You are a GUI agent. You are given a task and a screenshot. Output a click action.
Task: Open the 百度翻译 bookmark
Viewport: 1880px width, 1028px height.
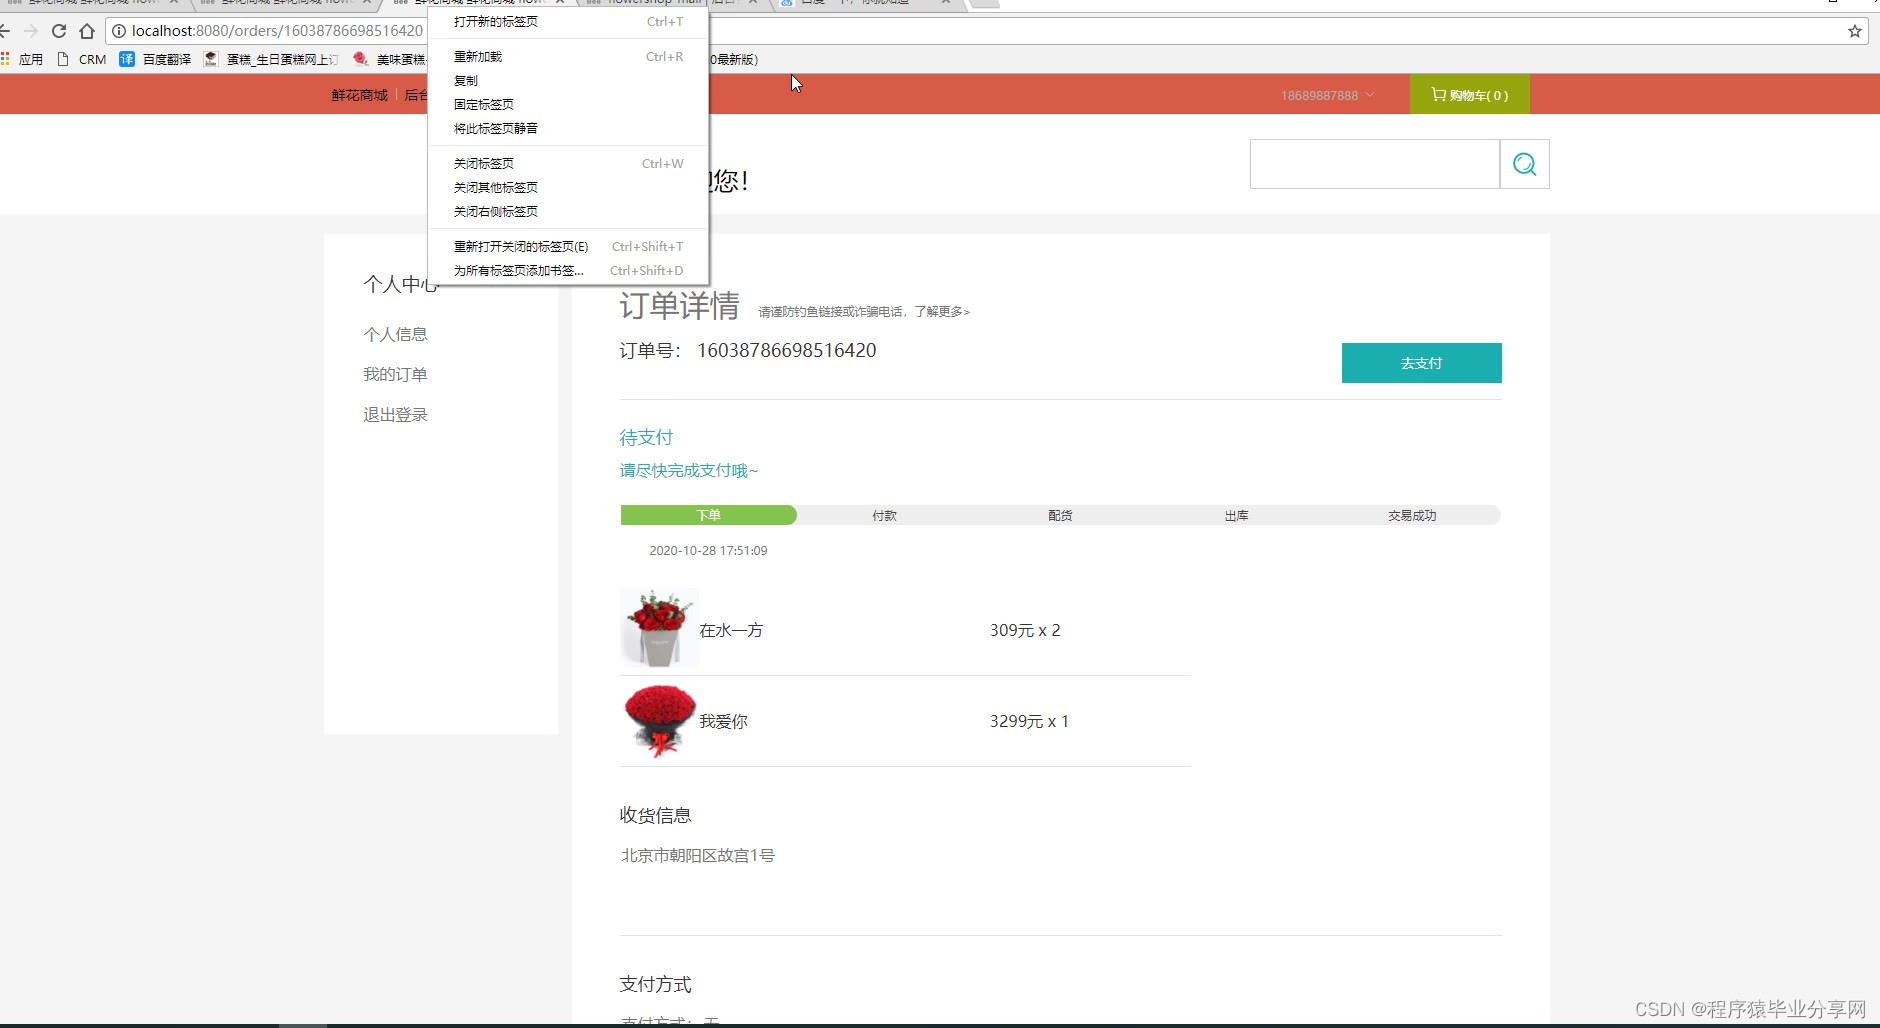155,59
